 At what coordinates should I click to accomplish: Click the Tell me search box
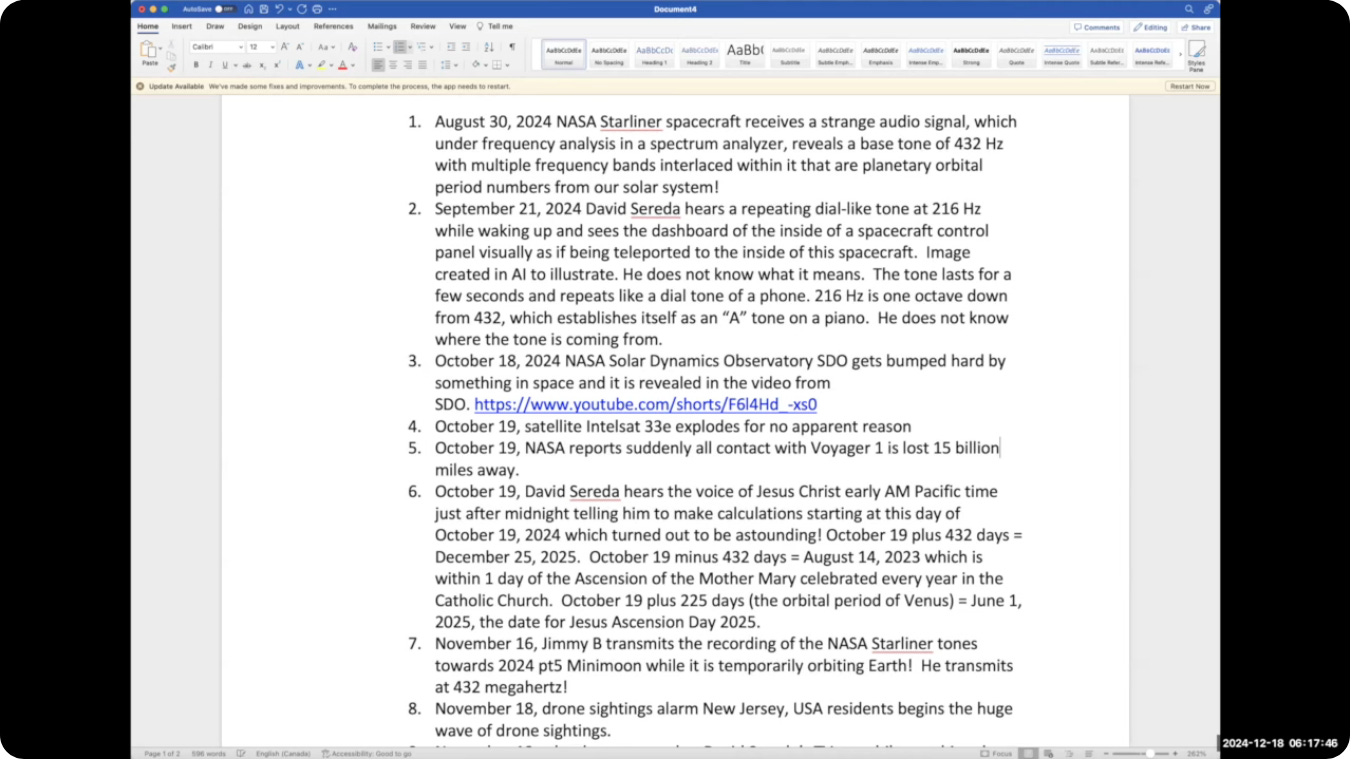click(495, 26)
